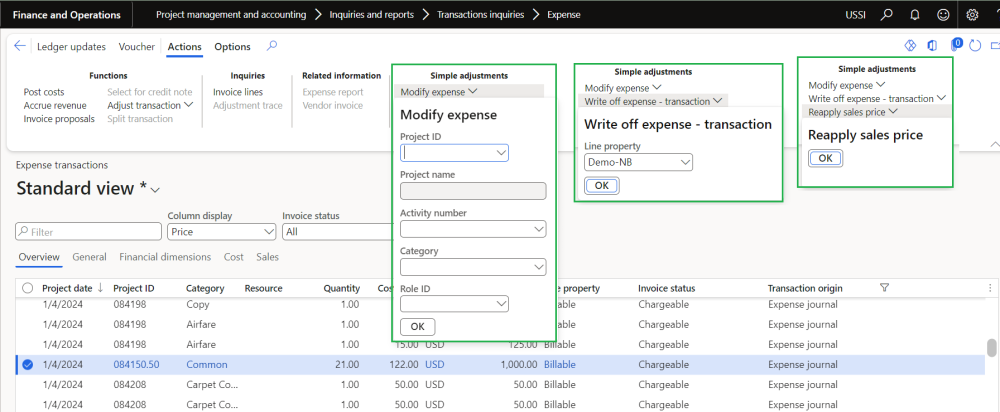
Task: Open global search in top bar
Action: 886,15
